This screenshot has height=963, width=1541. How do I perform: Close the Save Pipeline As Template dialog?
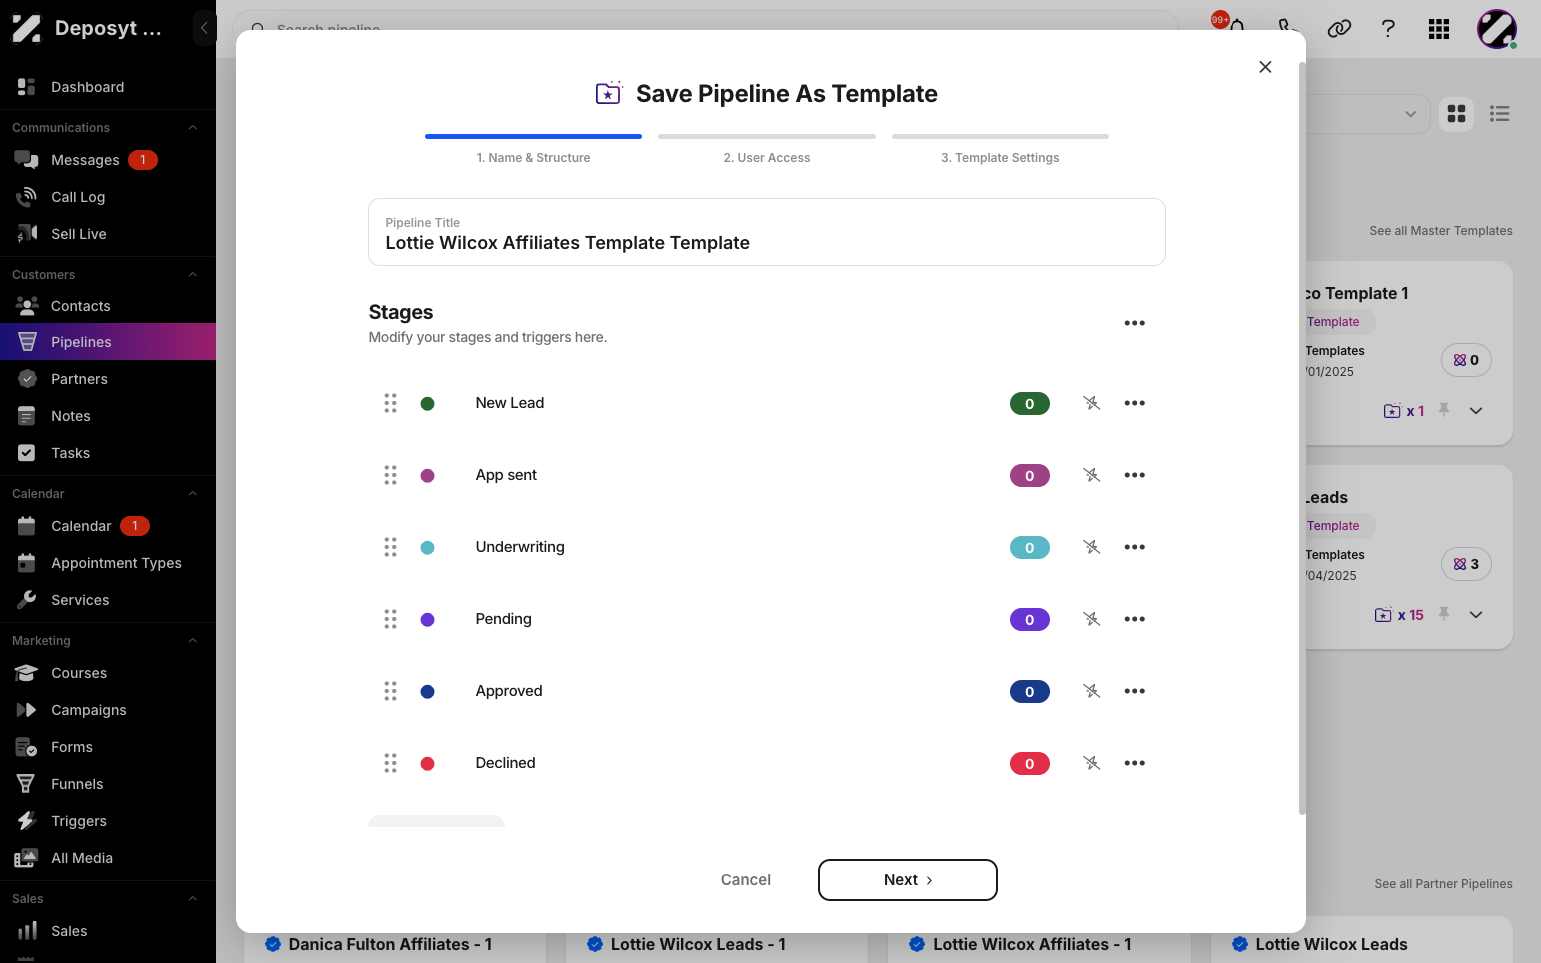(1265, 67)
